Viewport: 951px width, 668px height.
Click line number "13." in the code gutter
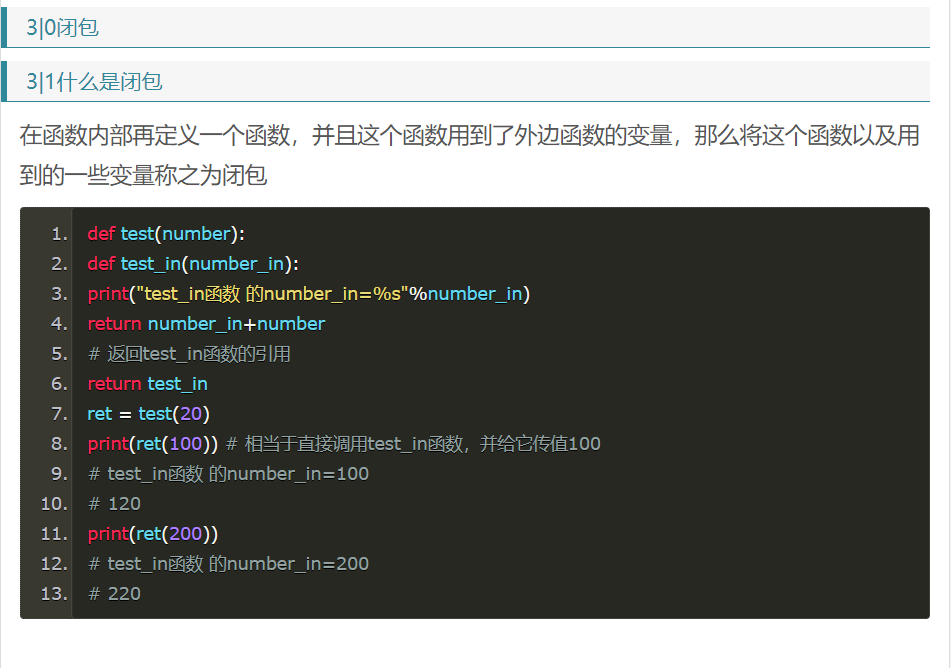54,593
